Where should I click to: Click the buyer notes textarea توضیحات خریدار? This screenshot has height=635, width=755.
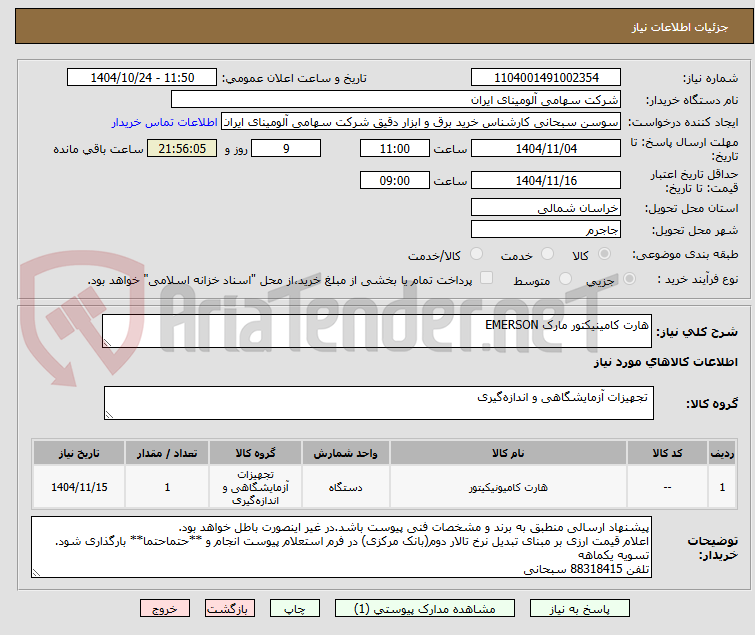coord(341,547)
